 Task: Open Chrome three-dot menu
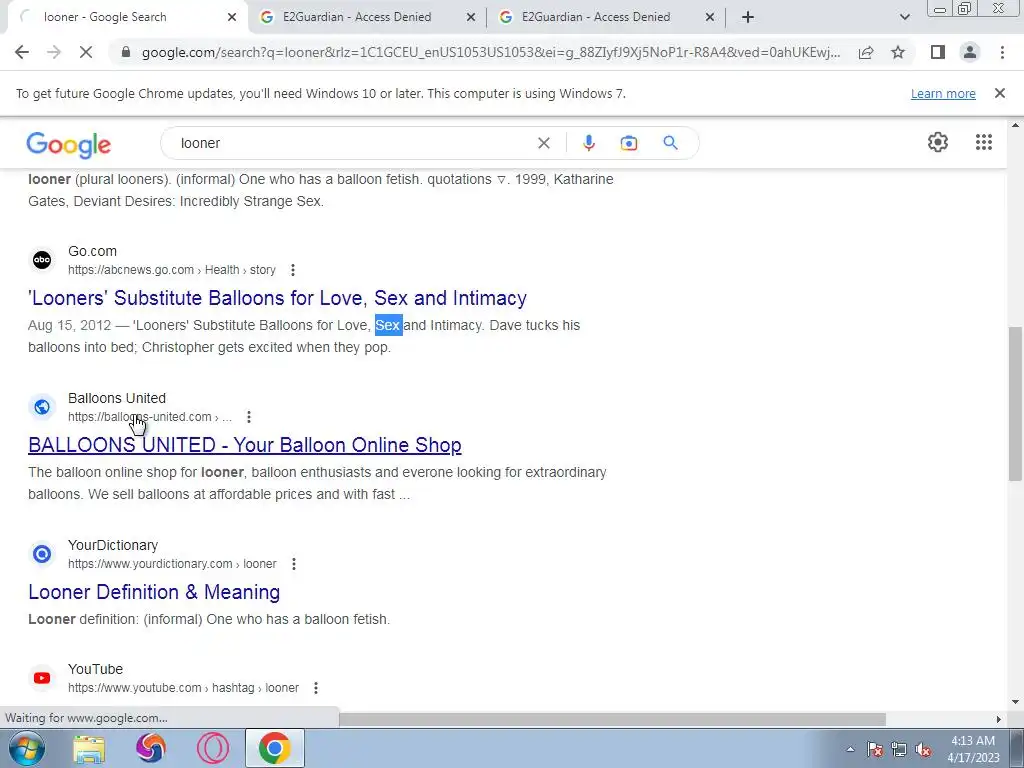click(1002, 52)
